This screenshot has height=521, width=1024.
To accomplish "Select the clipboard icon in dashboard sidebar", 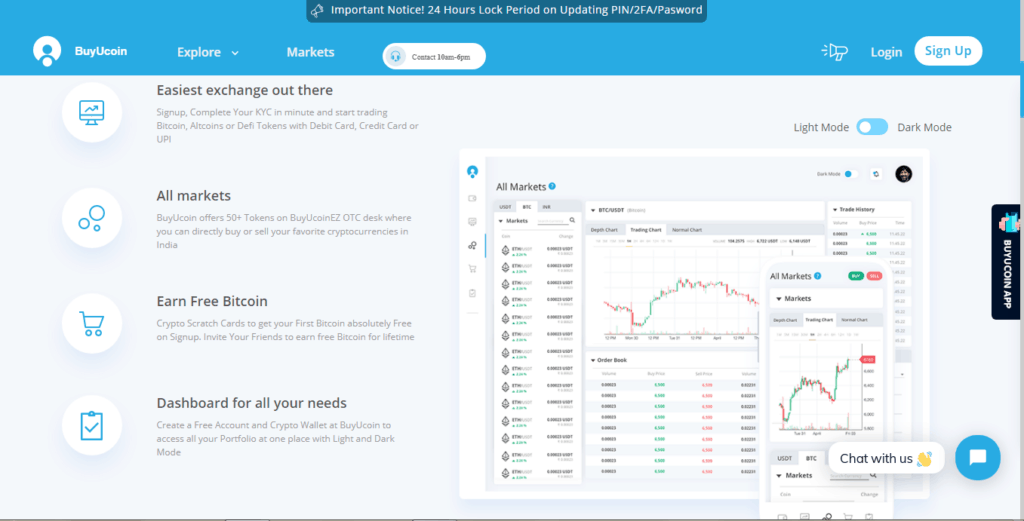I will pyautogui.click(x=472, y=293).
